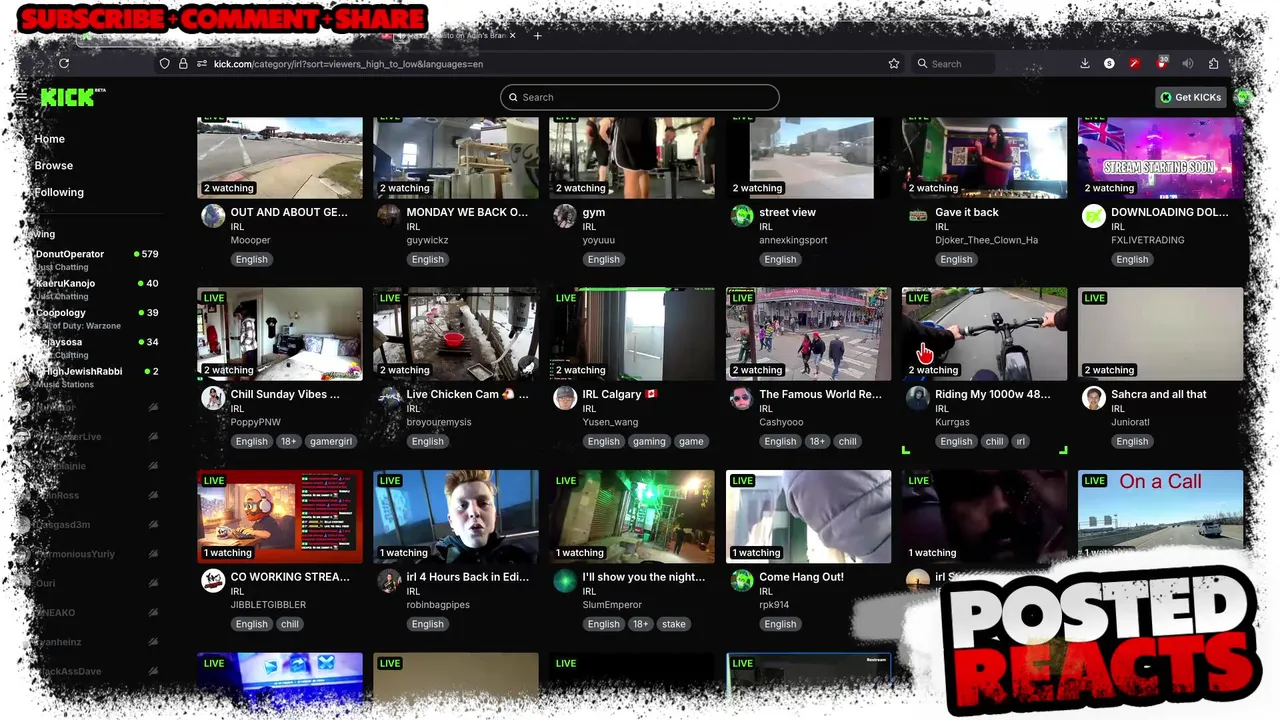Open DonutOperator followed channel
This screenshot has height=720, width=1280.
[92, 260]
